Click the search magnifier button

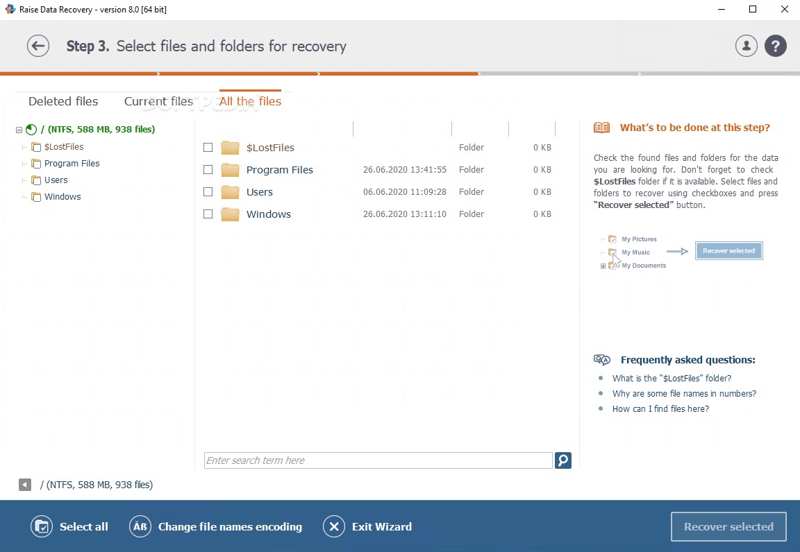pos(563,460)
